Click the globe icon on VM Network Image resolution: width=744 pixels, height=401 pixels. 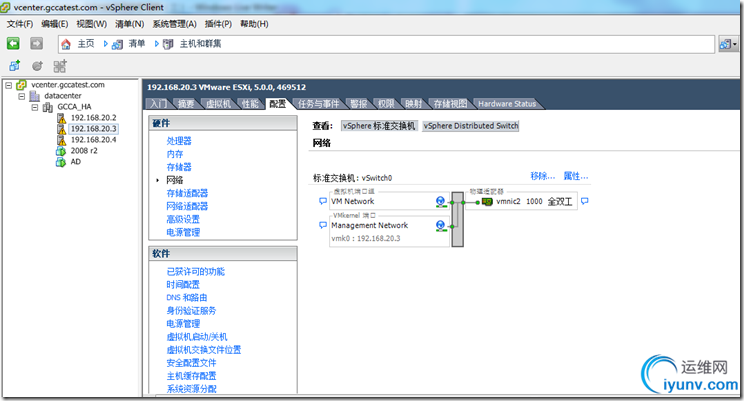tap(441, 202)
